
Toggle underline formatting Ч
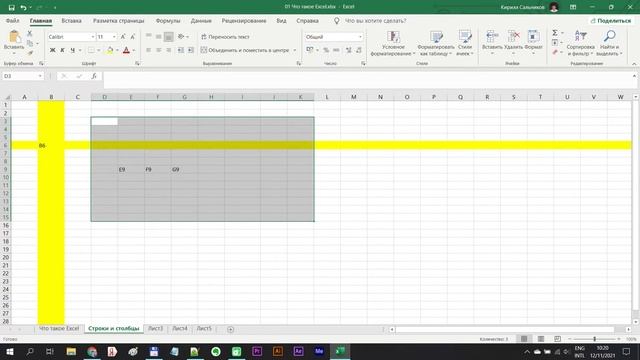pyautogui.click(x=73, y=50)
